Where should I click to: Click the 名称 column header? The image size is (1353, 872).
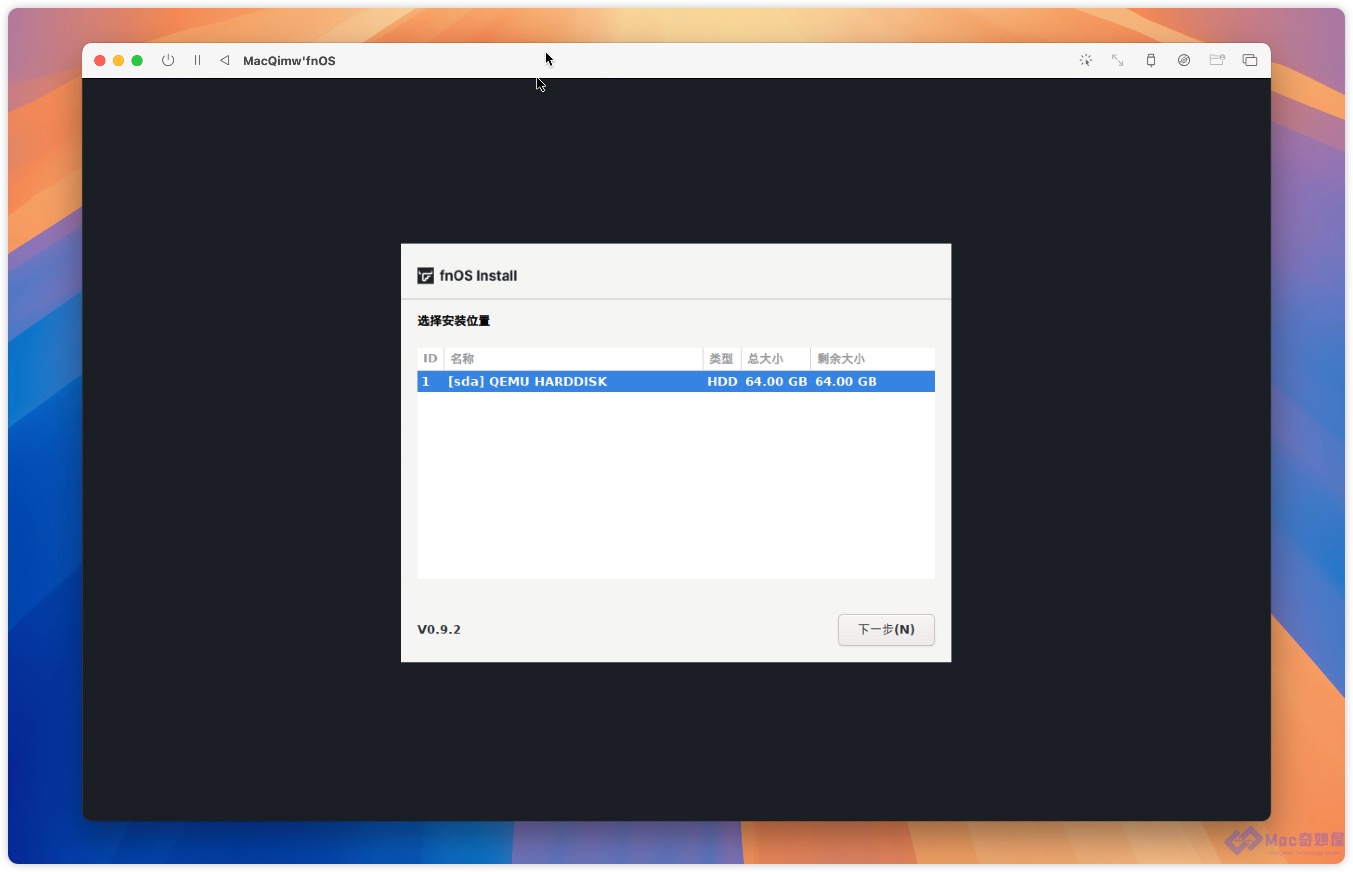(573, 358)
